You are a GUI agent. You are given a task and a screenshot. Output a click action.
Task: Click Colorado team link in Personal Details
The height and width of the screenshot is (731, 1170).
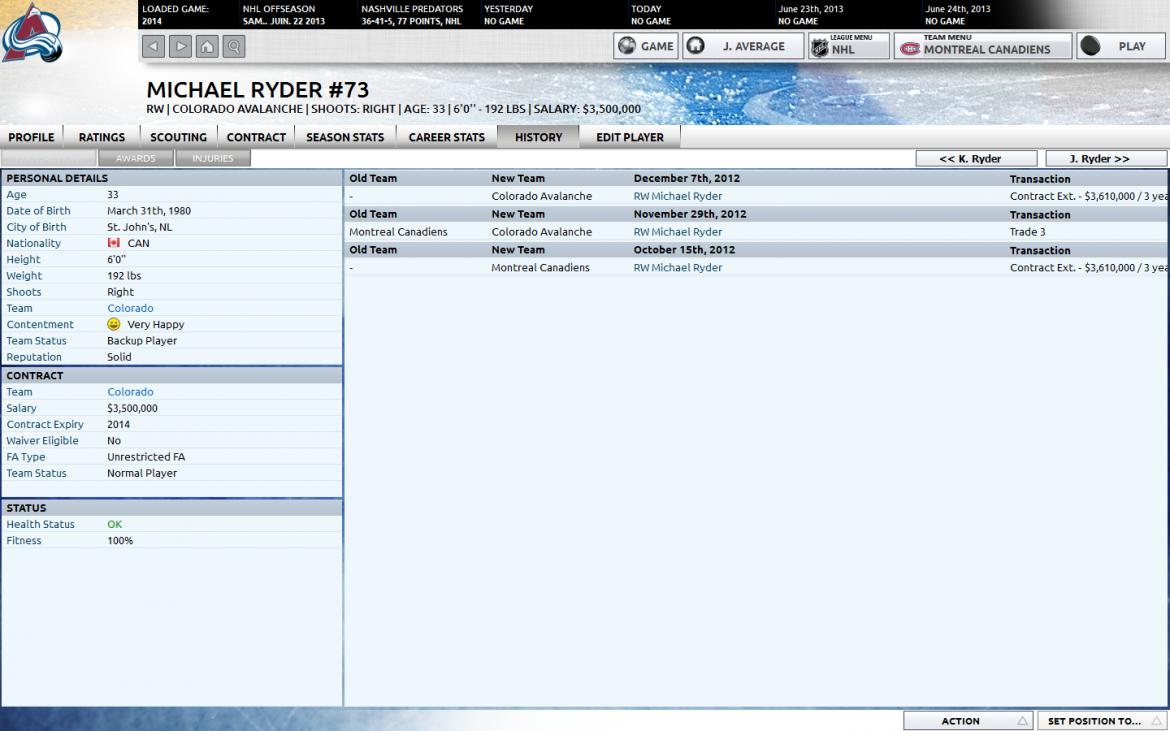(130, 308)
